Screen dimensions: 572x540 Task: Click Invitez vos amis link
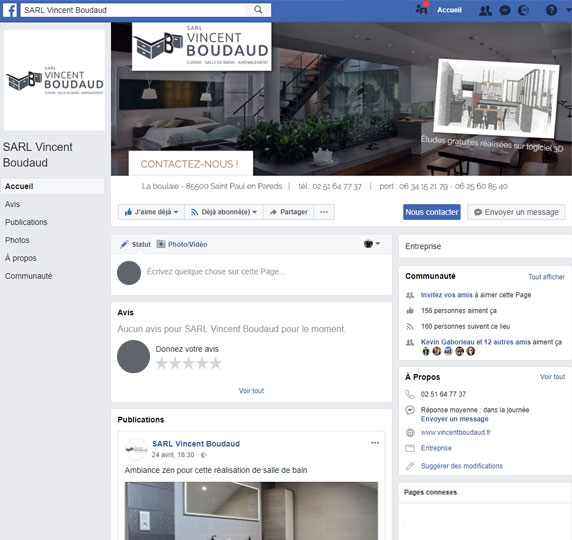pyautogui.click(x=447, y=295)
